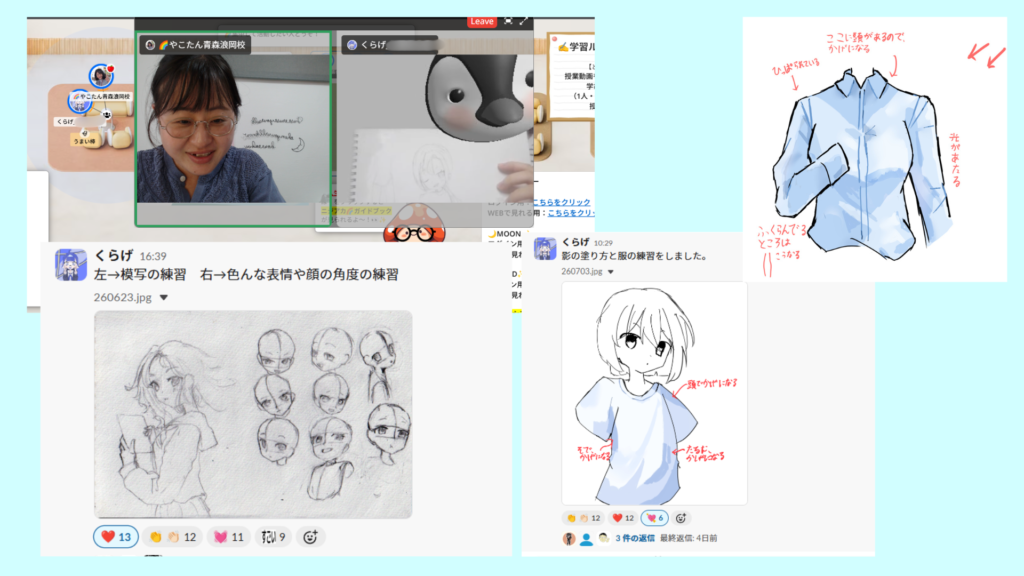1024x576 pixels.
Task: Open くらげ username on 10:29 post
Action: point(575,242)
